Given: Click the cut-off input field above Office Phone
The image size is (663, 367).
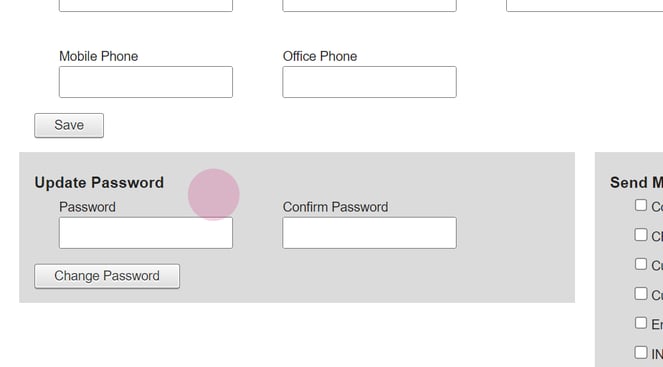Looking at the screenshot, I should point(370,5).
